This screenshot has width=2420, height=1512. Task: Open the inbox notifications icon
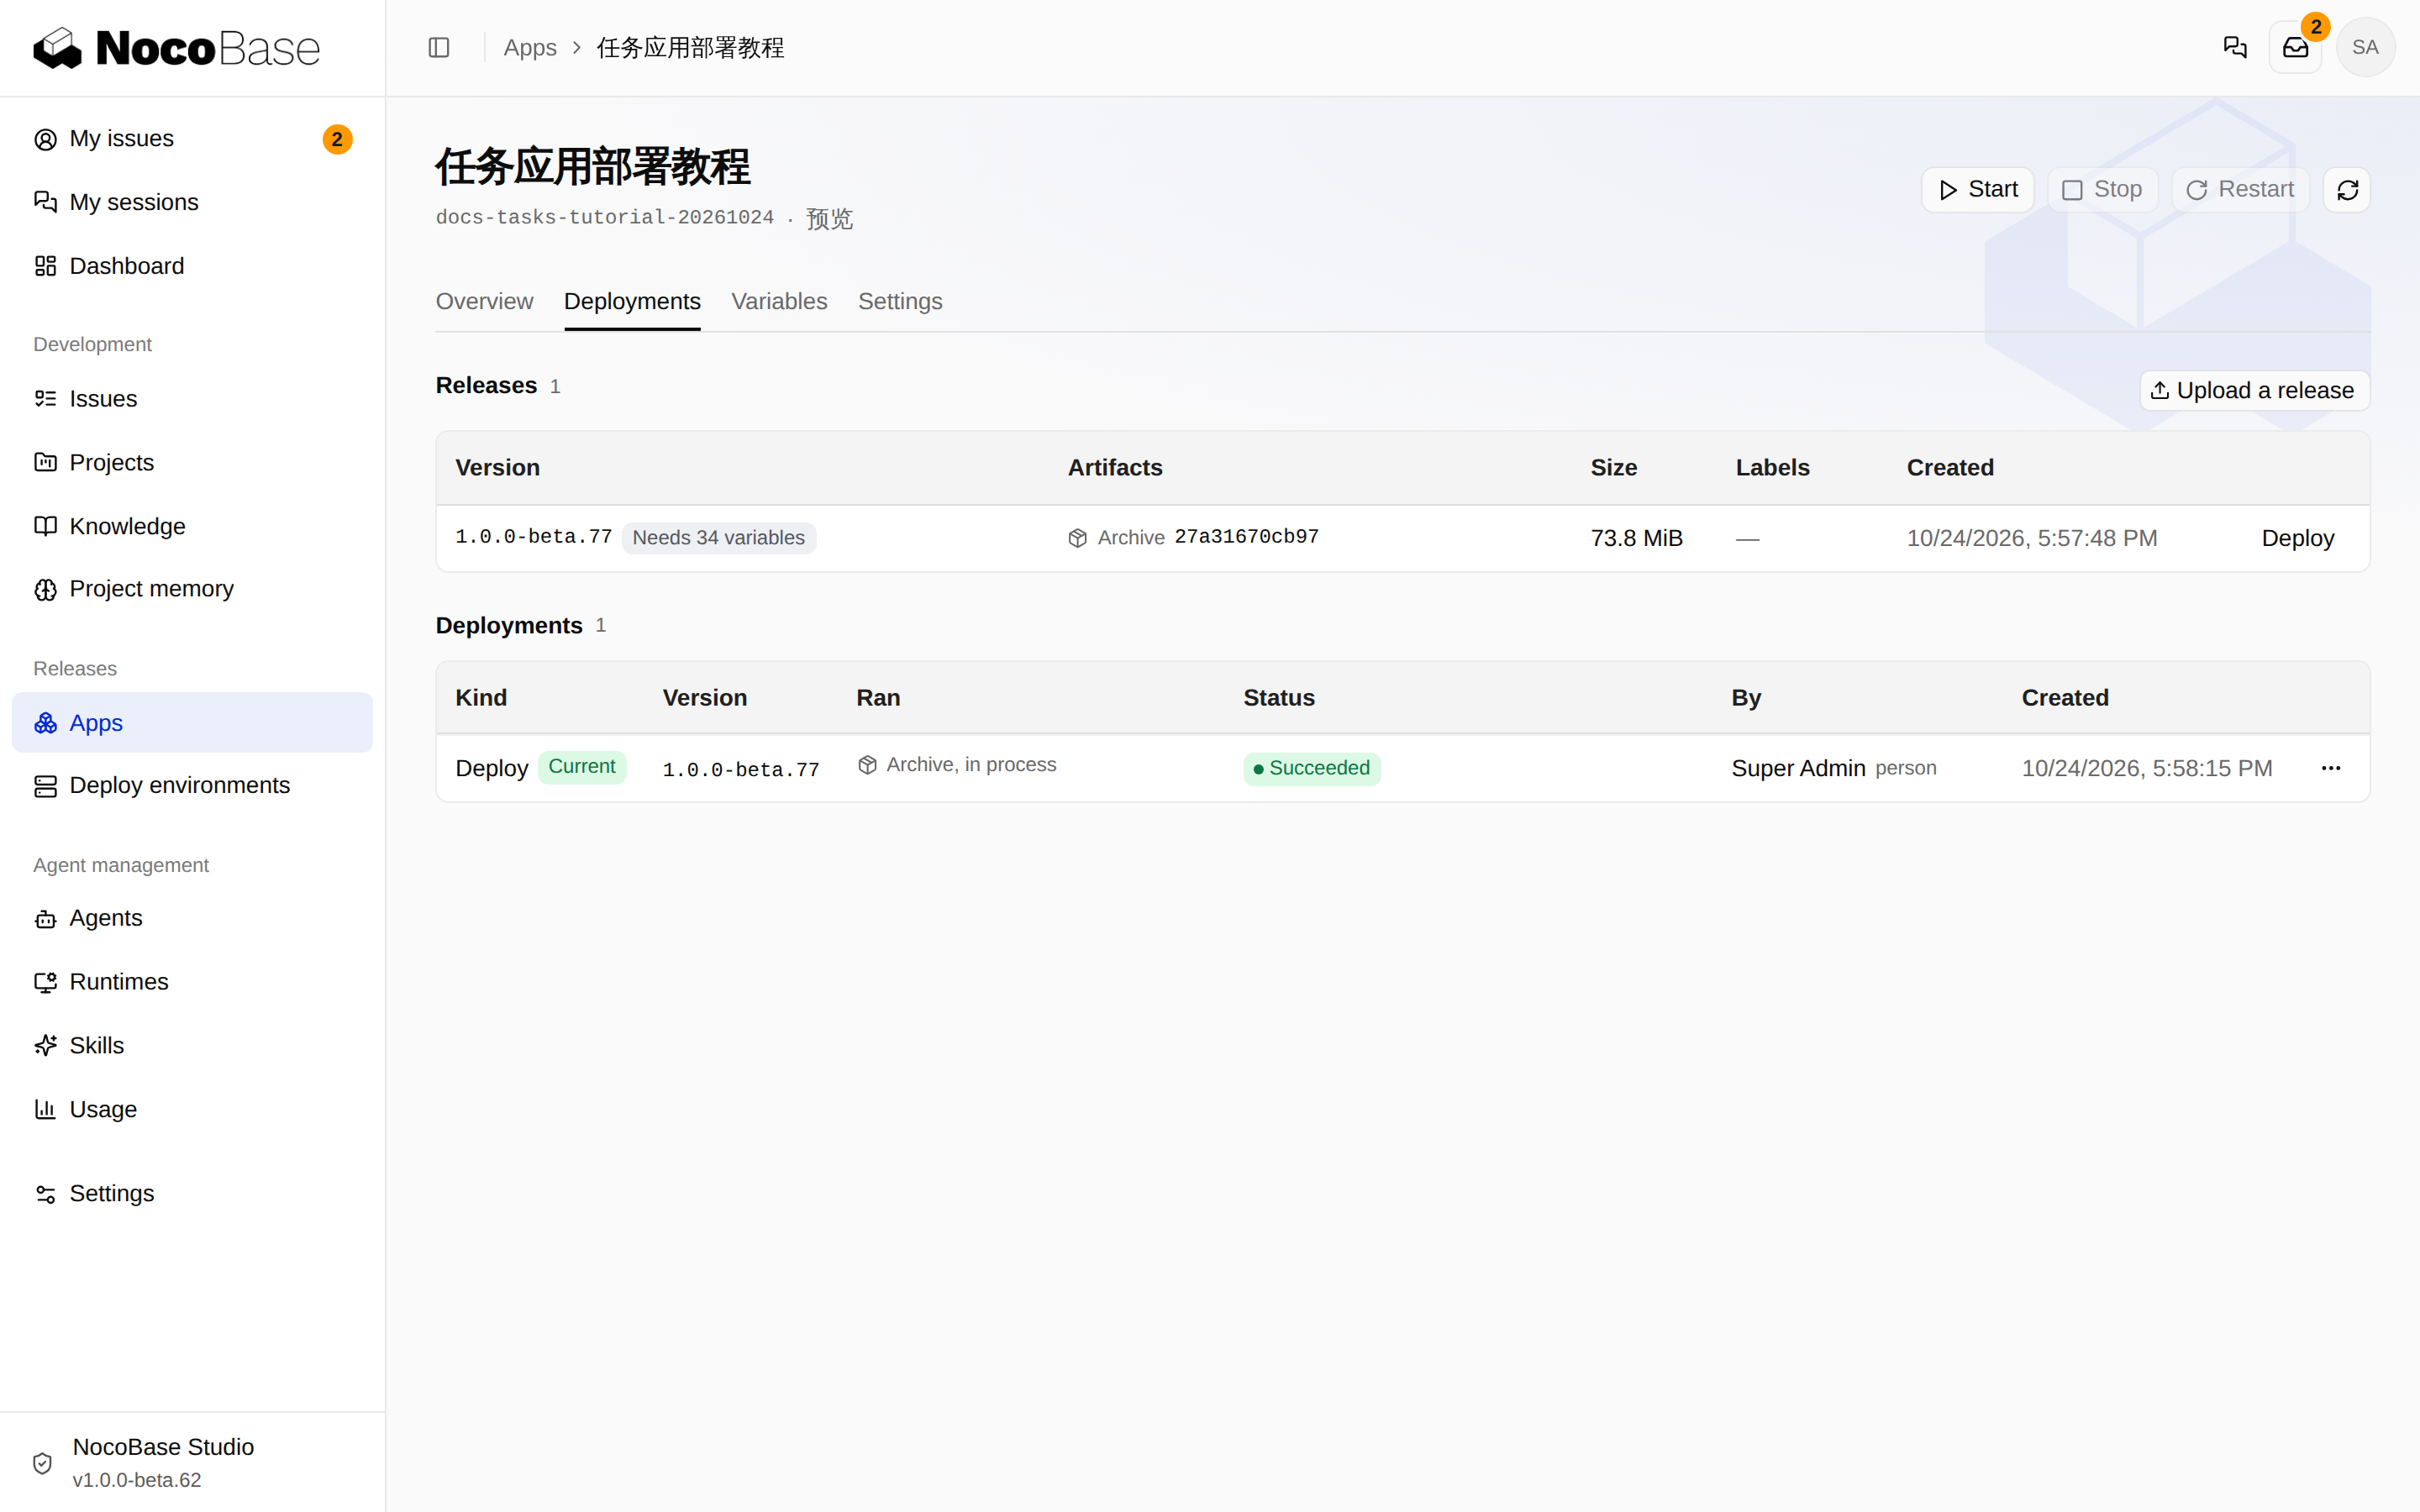(2295, 48)
